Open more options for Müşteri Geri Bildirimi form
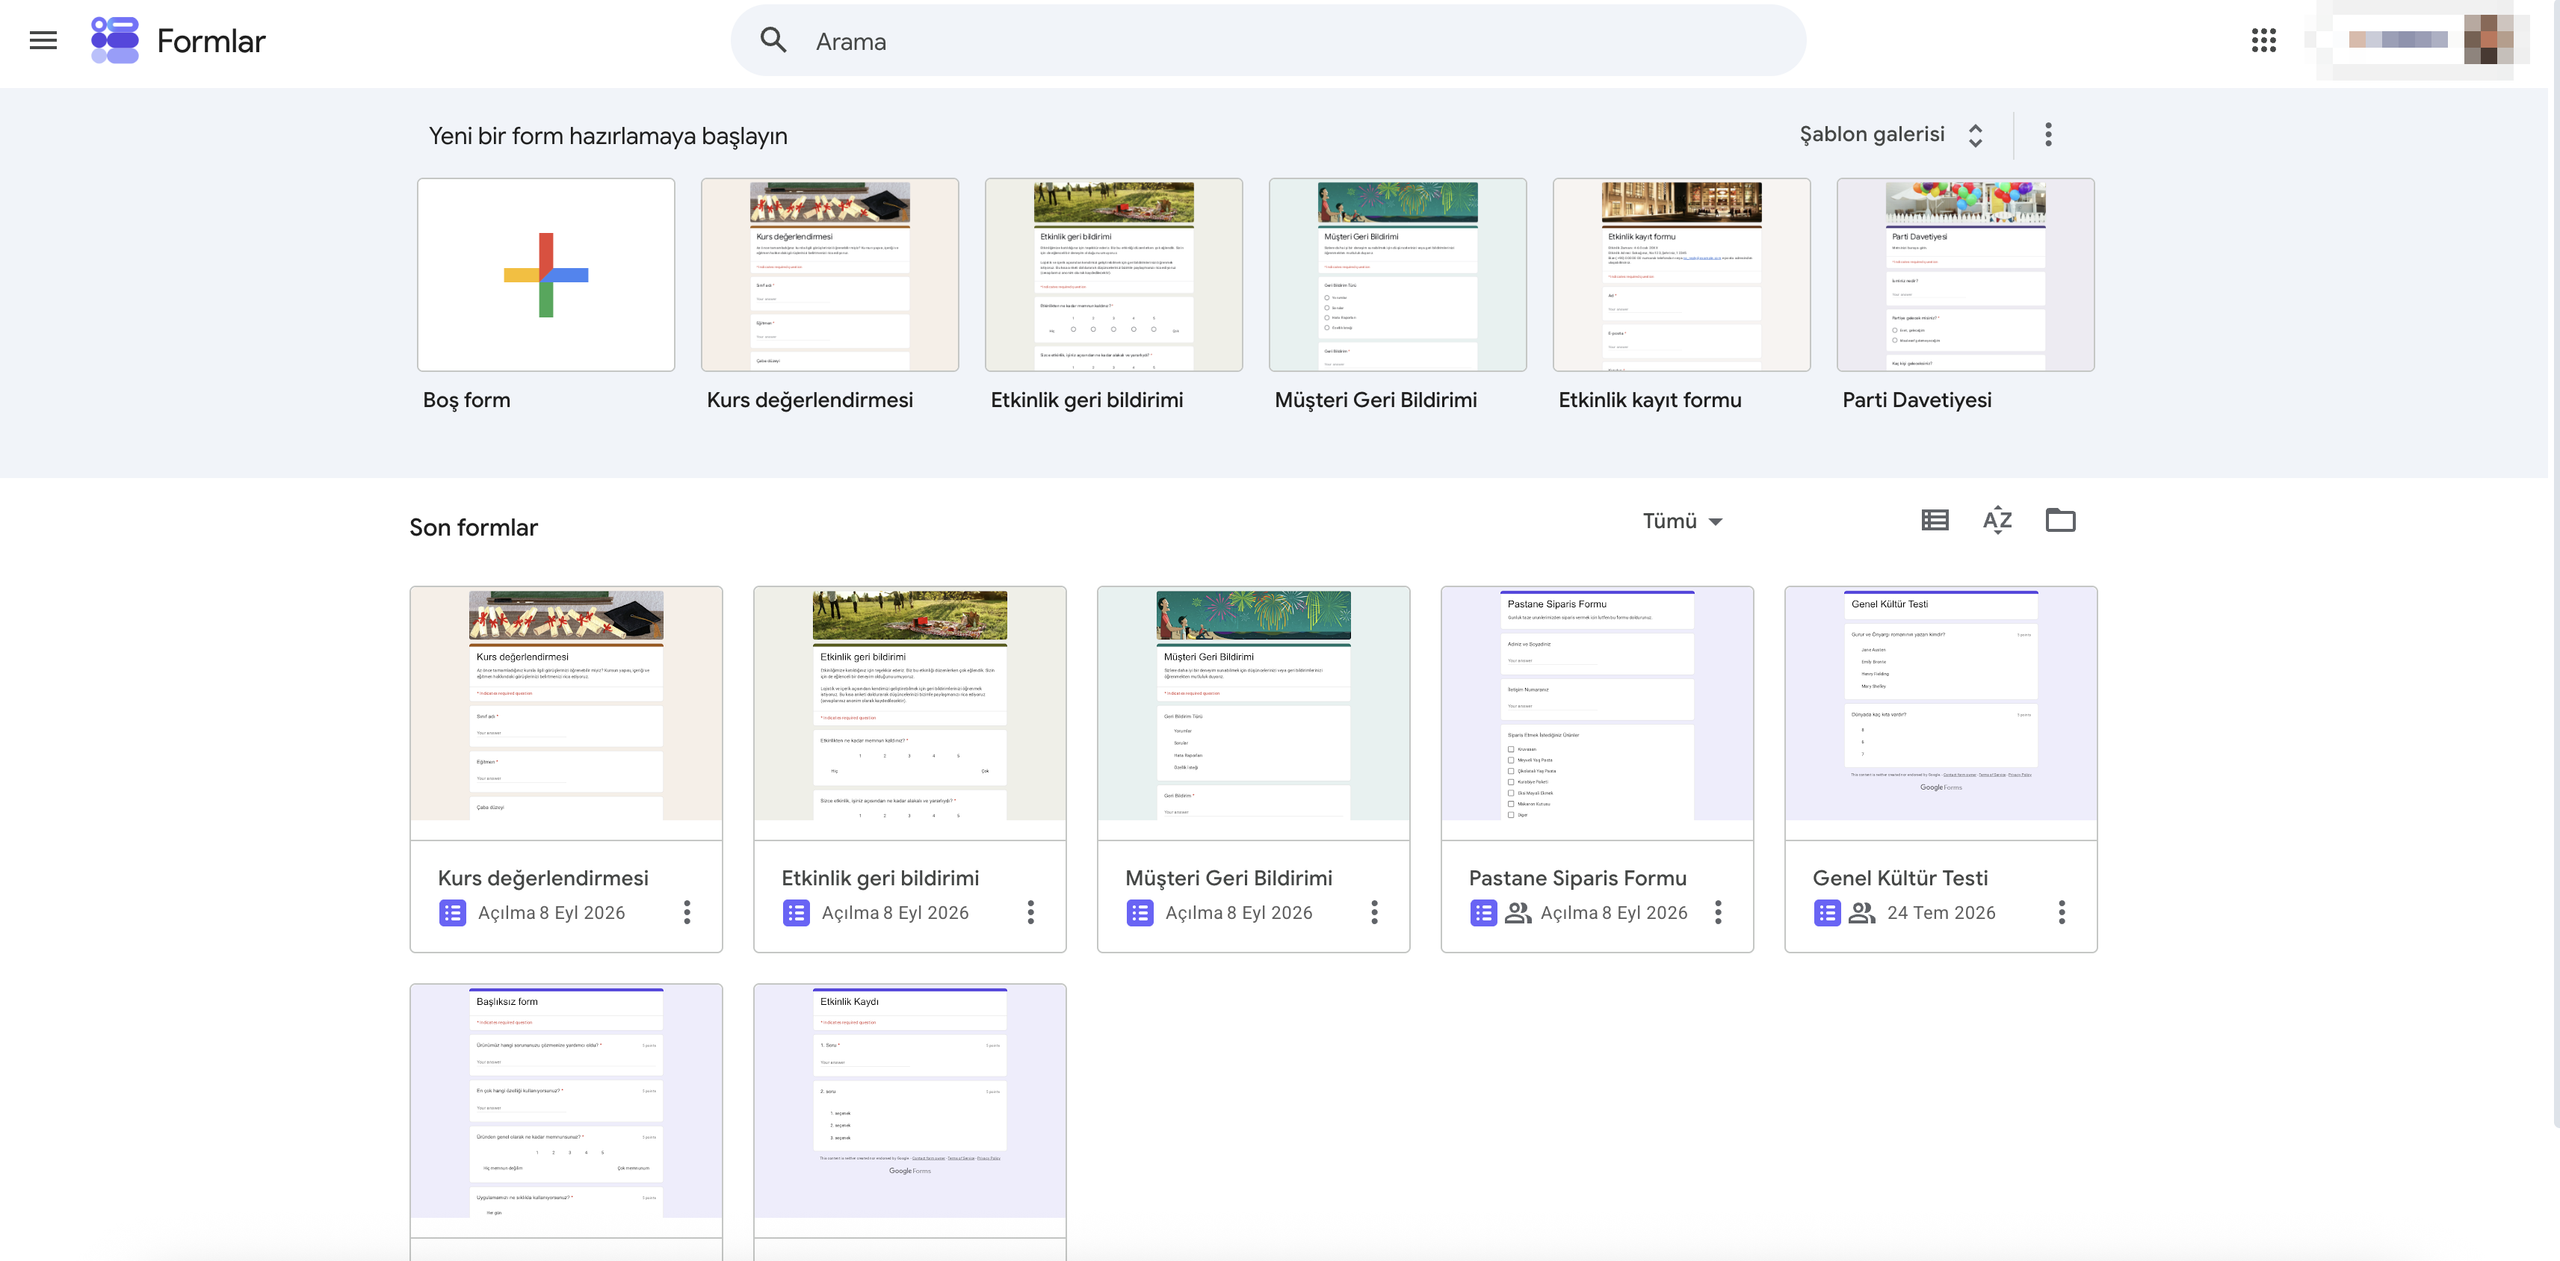Viewport: 2560px width, 1261px height. pos(1375,912)
